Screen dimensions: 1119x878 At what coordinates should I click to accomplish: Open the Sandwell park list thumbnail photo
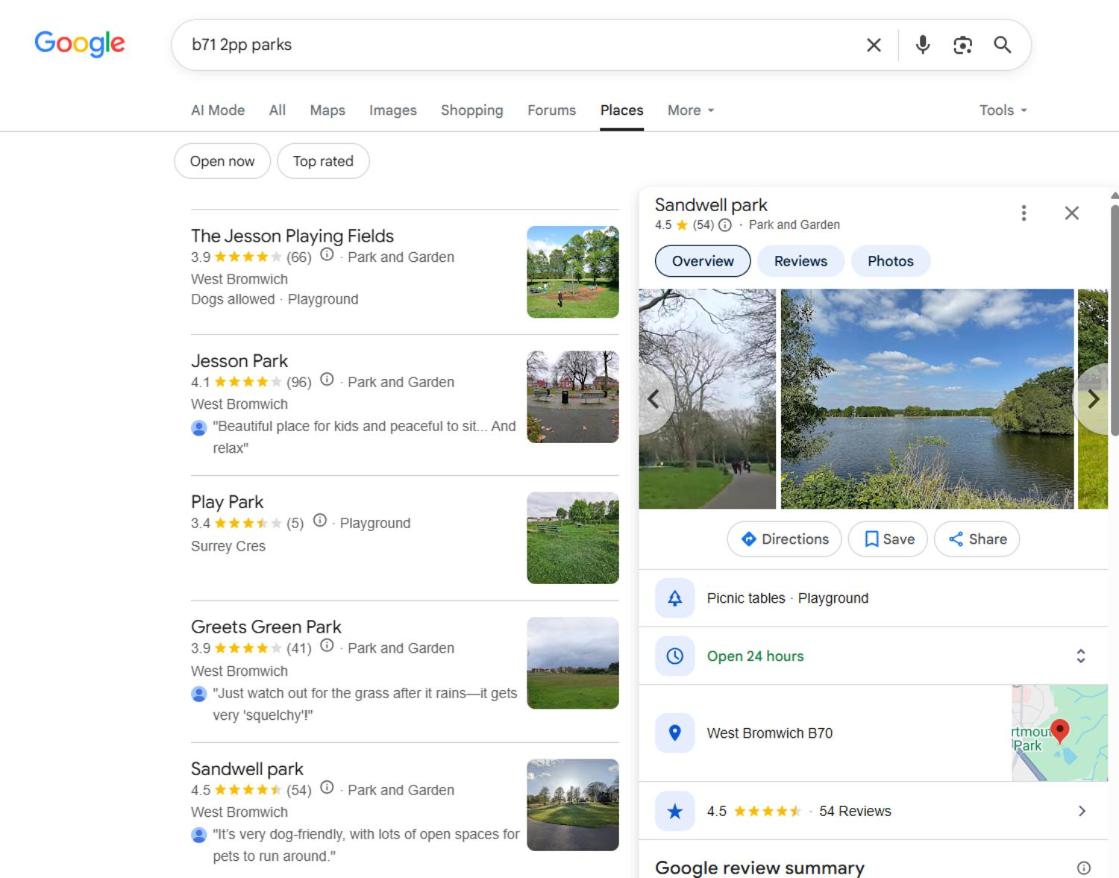[572, 804]
